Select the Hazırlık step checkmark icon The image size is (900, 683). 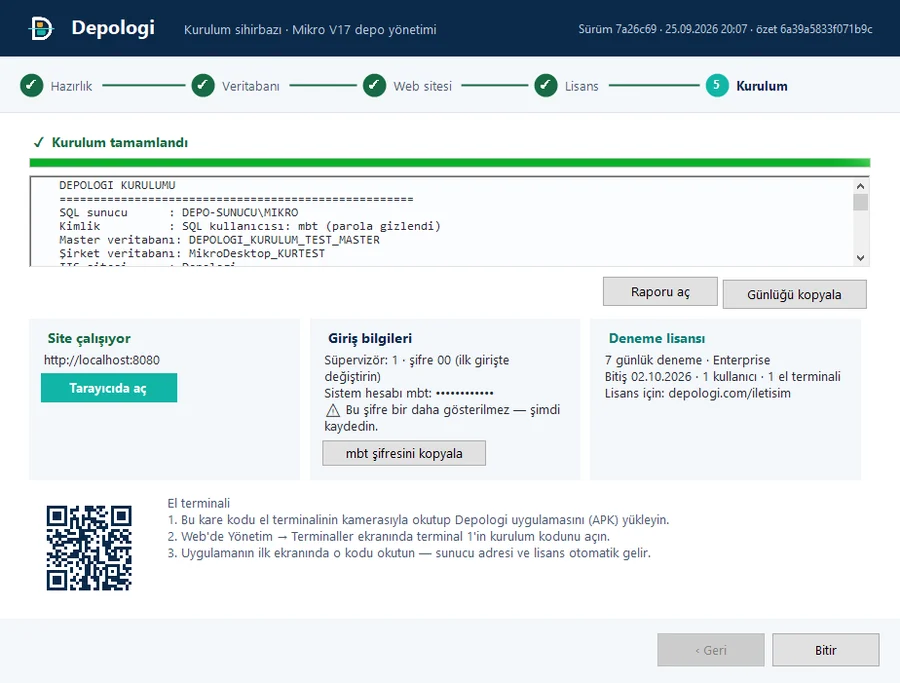coord(32,86)
